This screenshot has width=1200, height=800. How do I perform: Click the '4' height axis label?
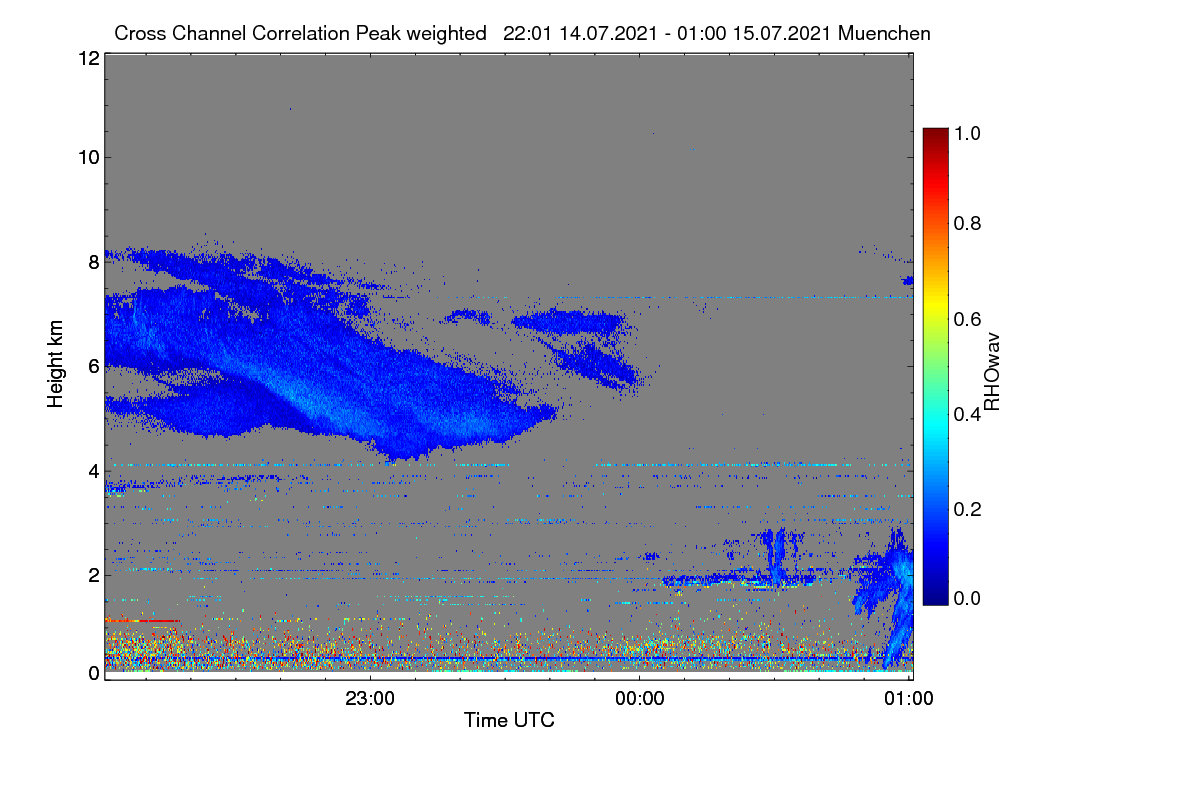[x=94, y=471]
